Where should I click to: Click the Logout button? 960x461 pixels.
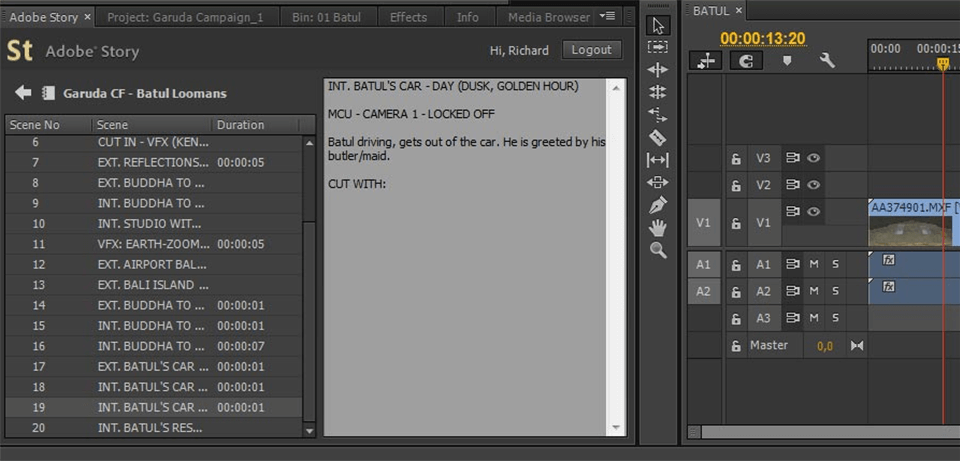pyautogui.click(x=591, y=50)
